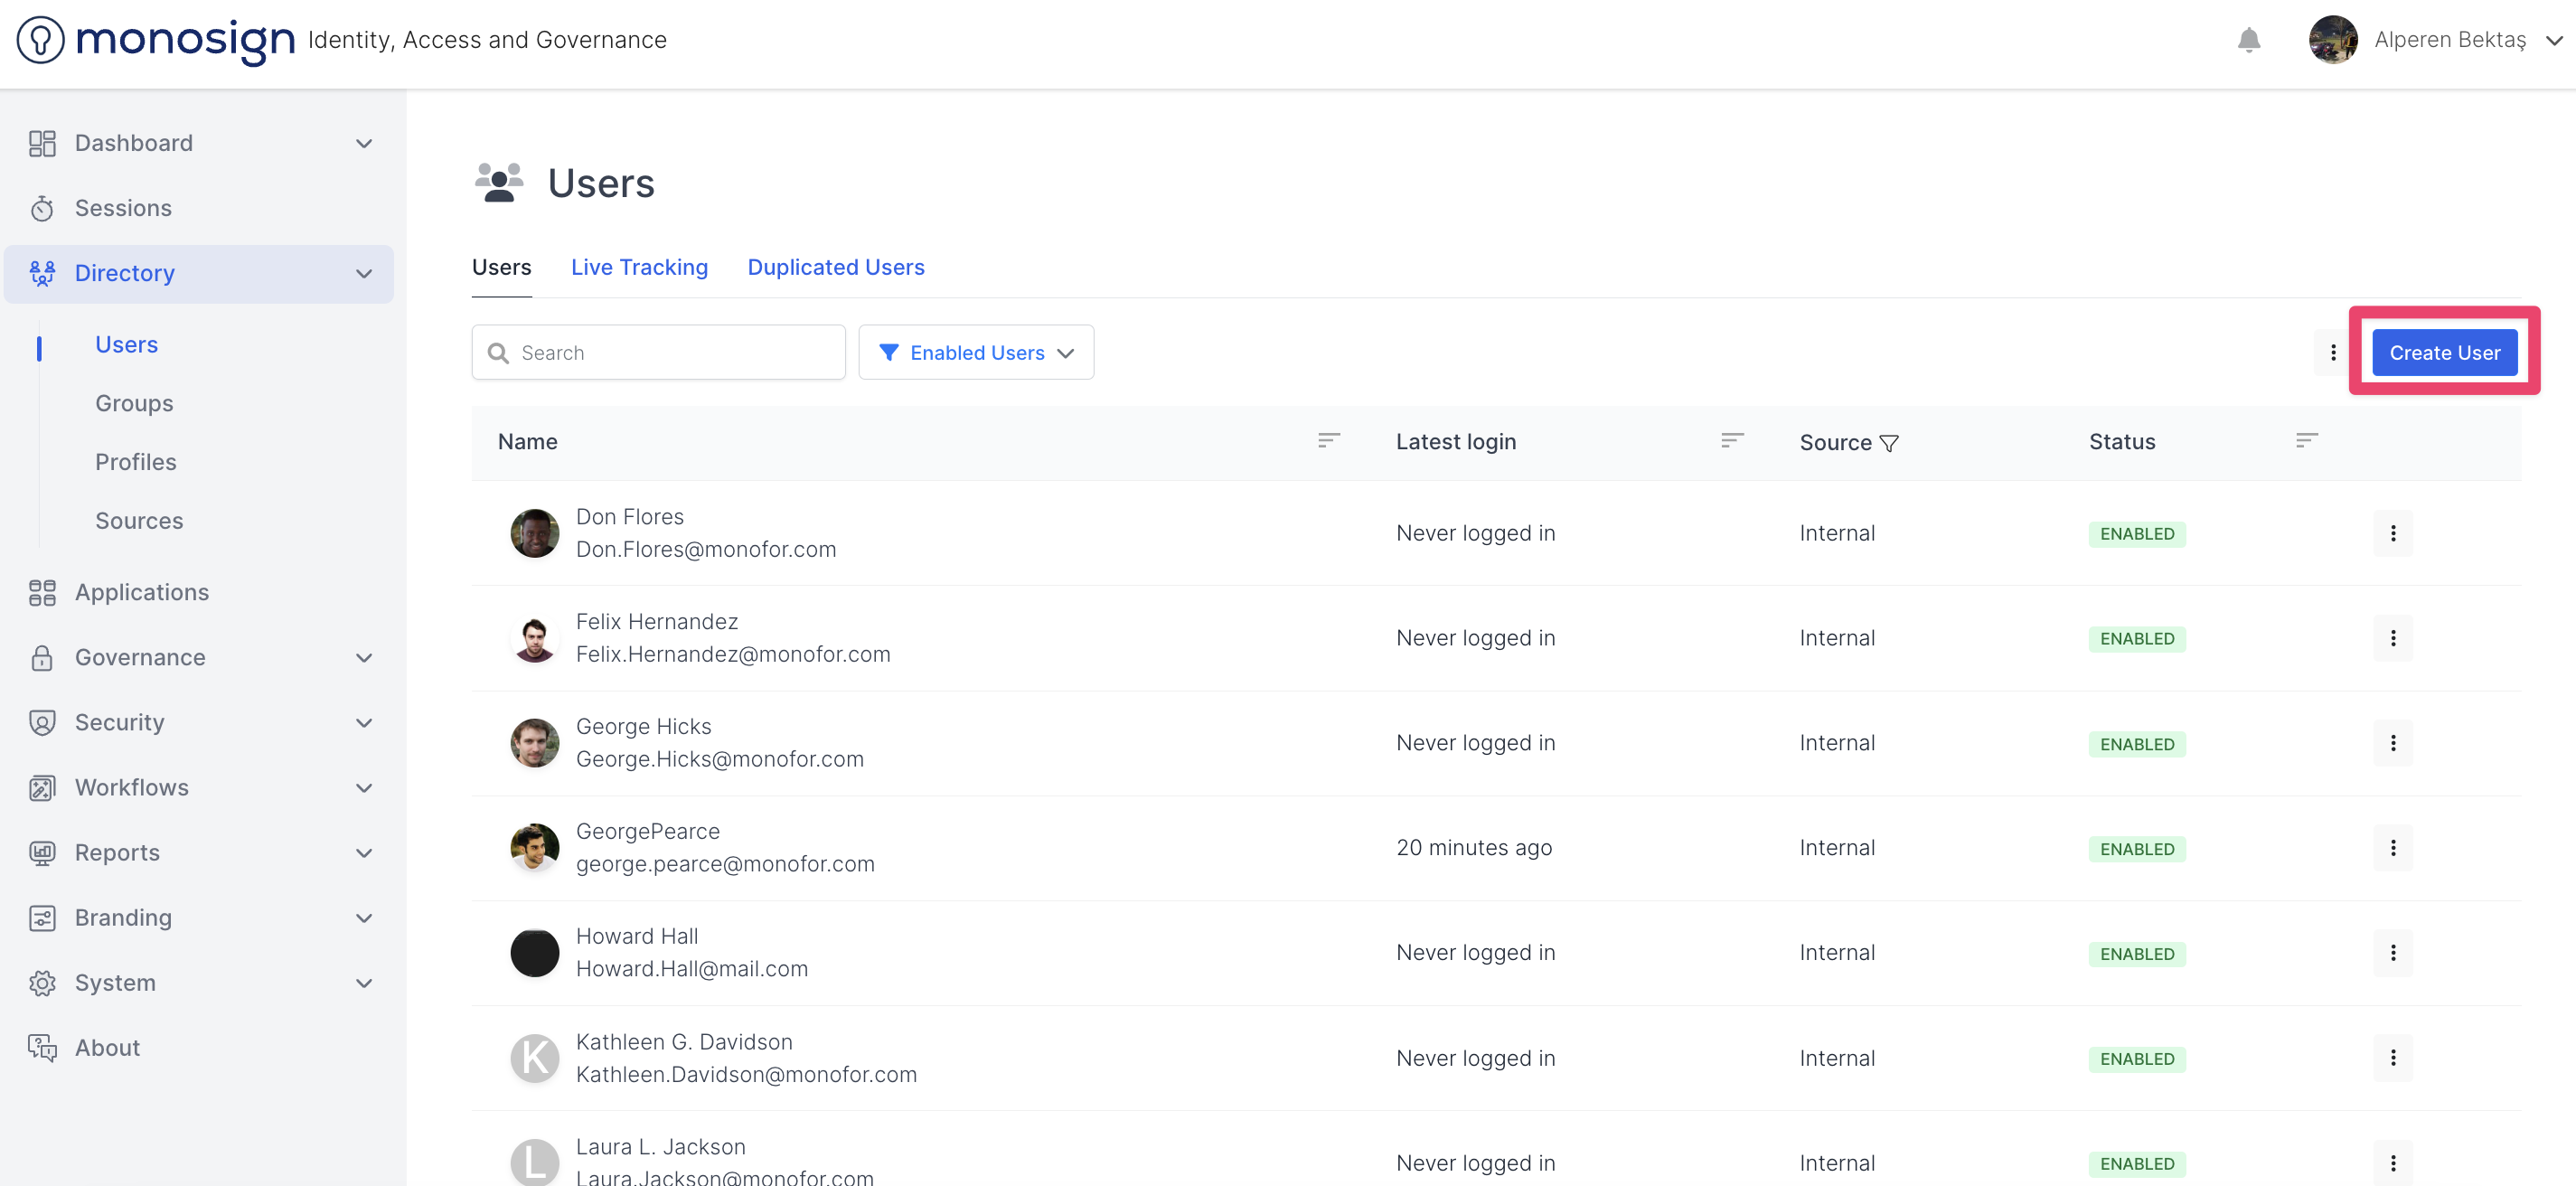
Task: Open Groups under Directory
Action: pos(134,403)
